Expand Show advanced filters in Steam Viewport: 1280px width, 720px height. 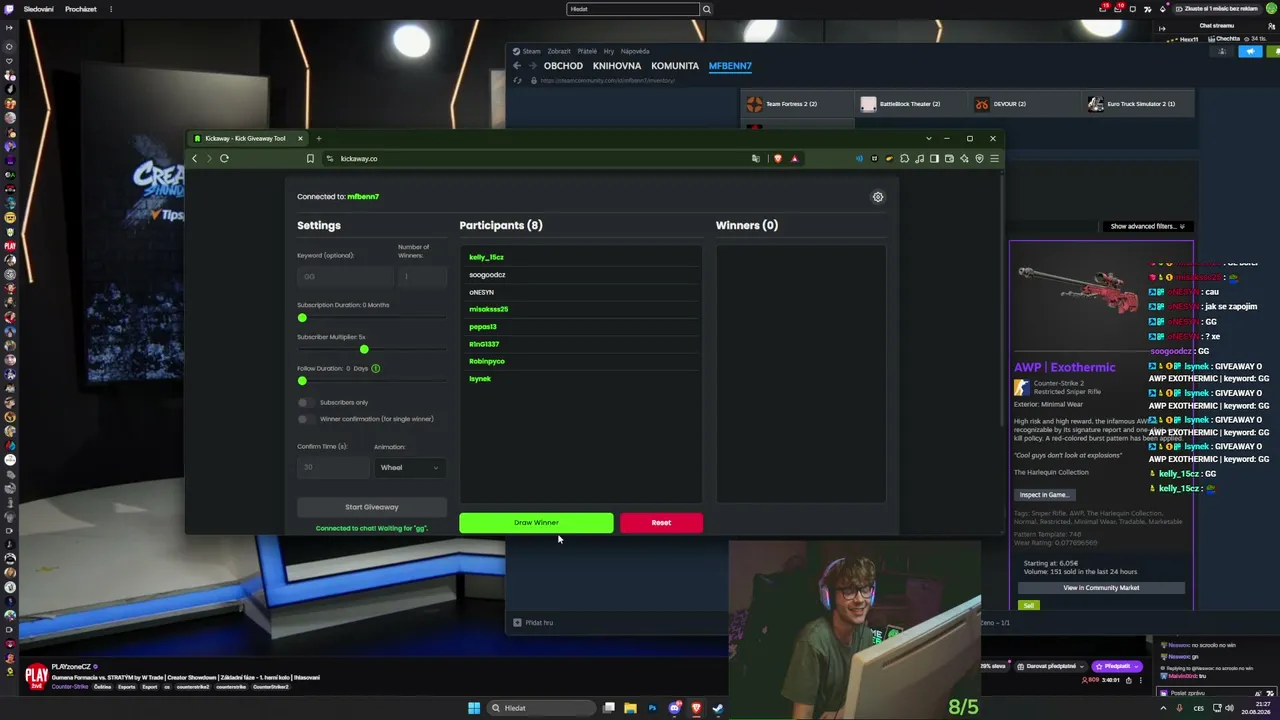[1147, 226]
